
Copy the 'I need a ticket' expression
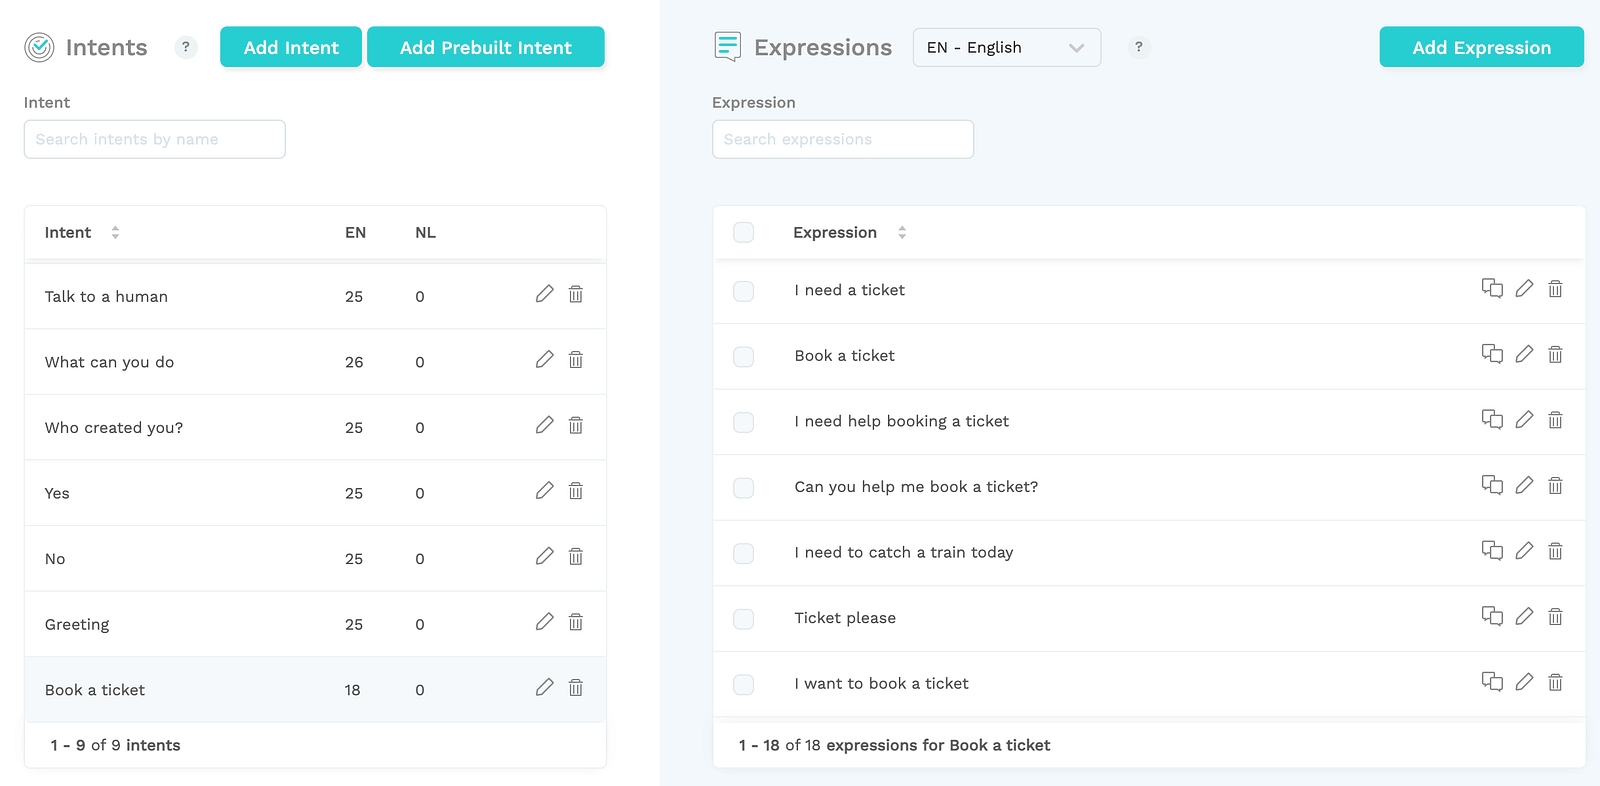[x=1492, y=288]
